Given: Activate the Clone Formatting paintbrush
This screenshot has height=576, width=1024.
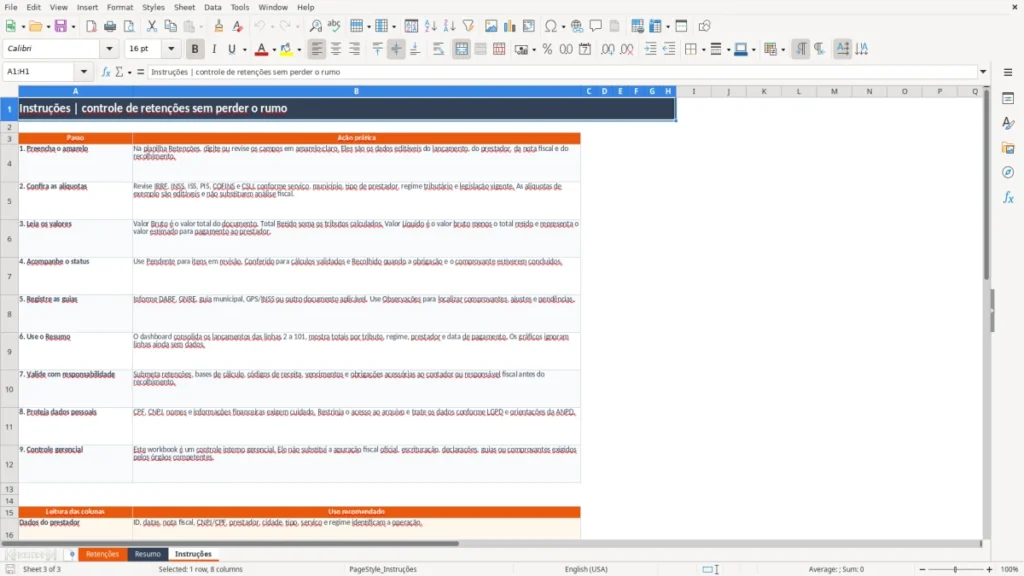Looking at the screenshot, I should [219, 26].
